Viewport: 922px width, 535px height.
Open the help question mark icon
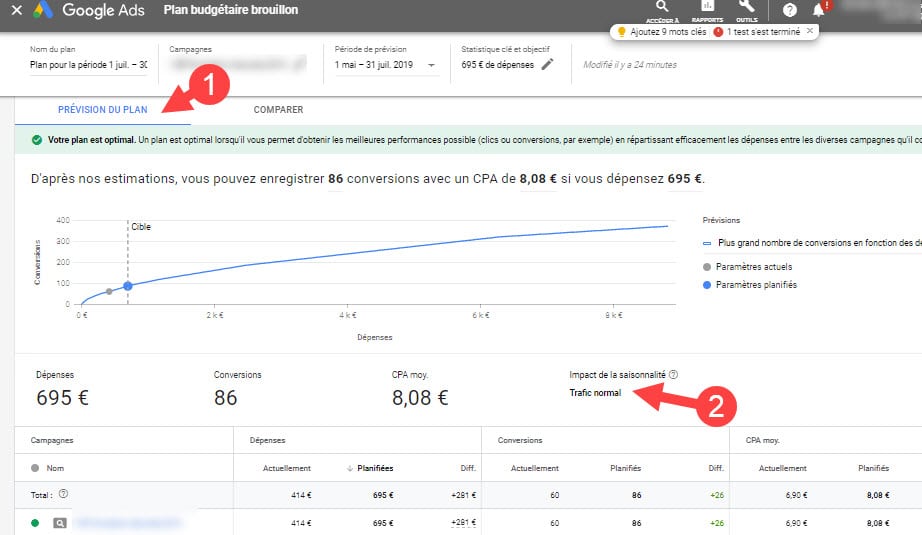(x=790, y=10)
